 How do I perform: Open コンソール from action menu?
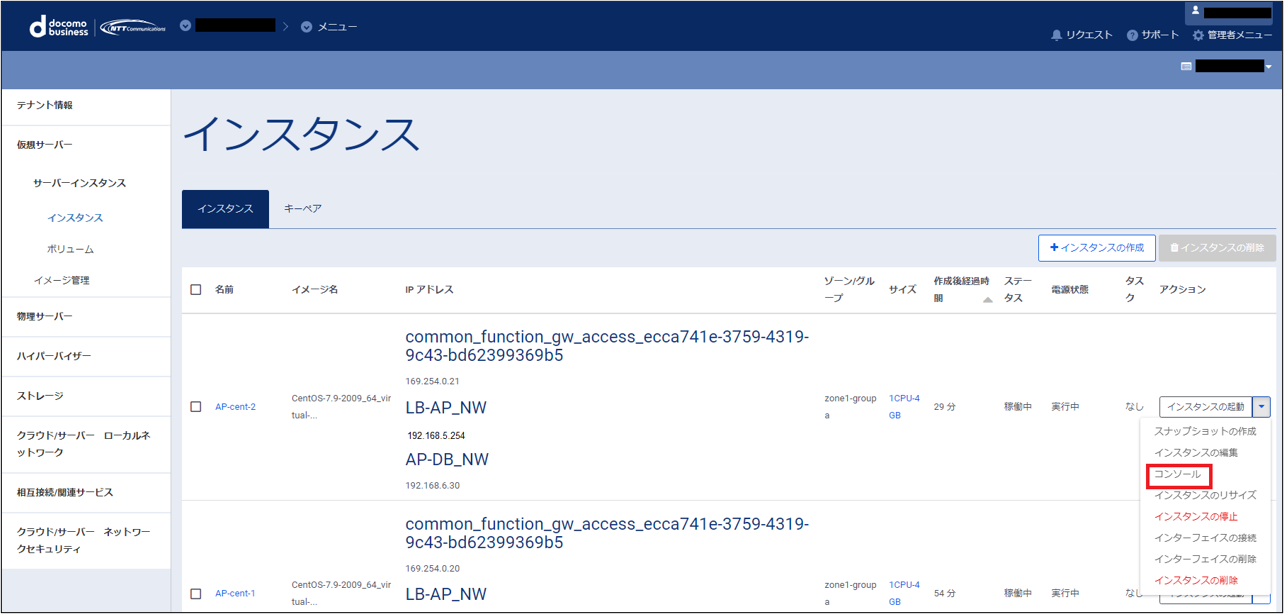click(1178, 475)
